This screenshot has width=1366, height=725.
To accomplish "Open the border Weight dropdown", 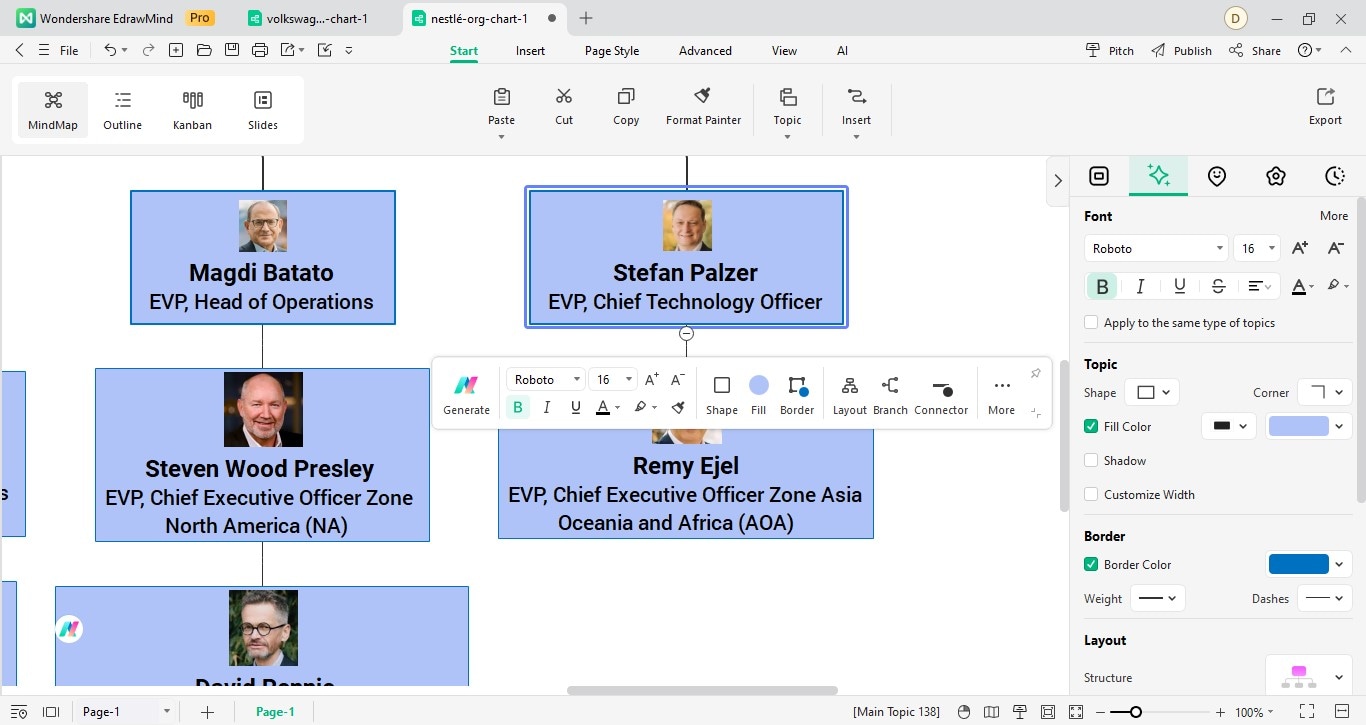I will 1158,598.
